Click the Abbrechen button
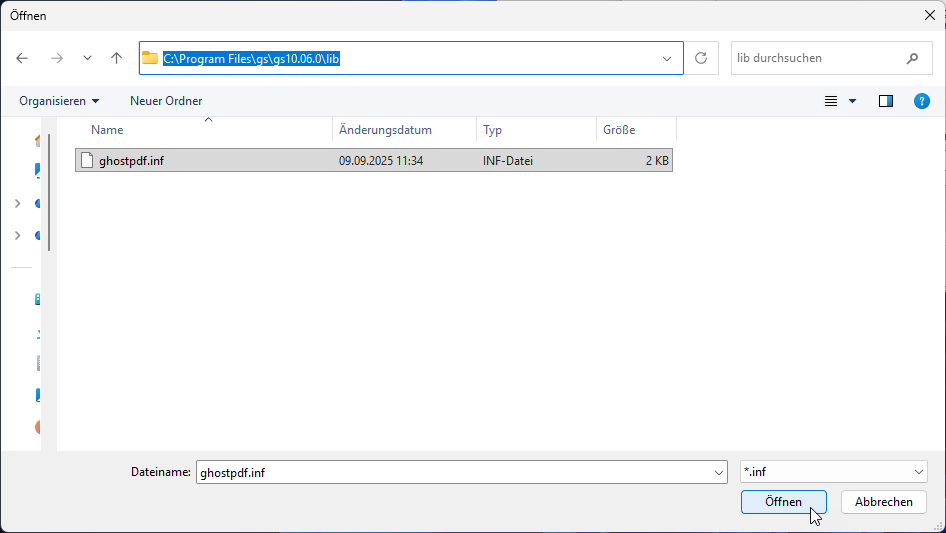This screenshot has width=946, height=533. [884, 502]
